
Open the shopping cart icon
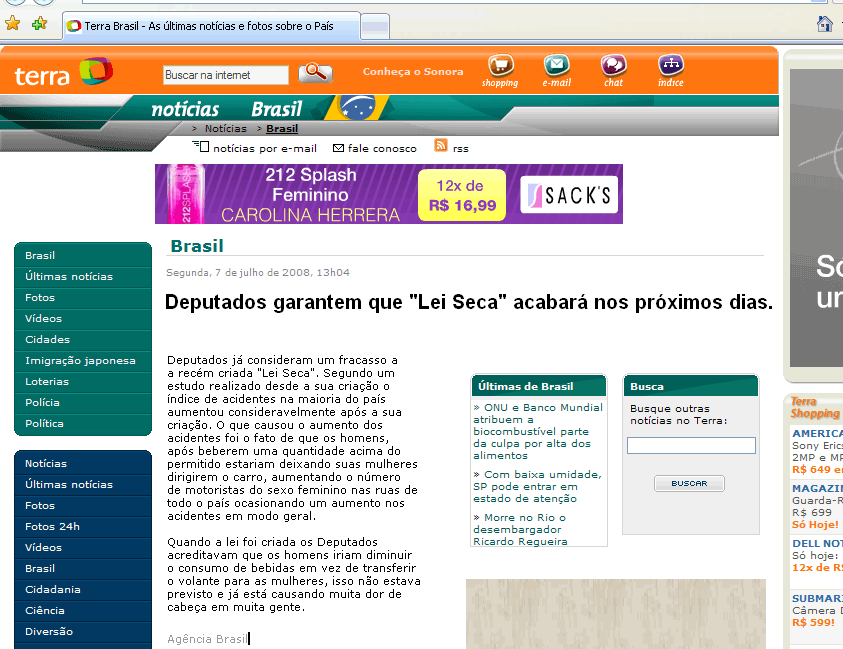click(500, 66)
